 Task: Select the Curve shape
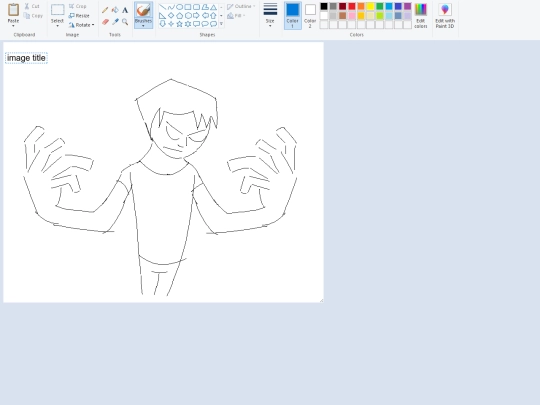pos(171,7)
